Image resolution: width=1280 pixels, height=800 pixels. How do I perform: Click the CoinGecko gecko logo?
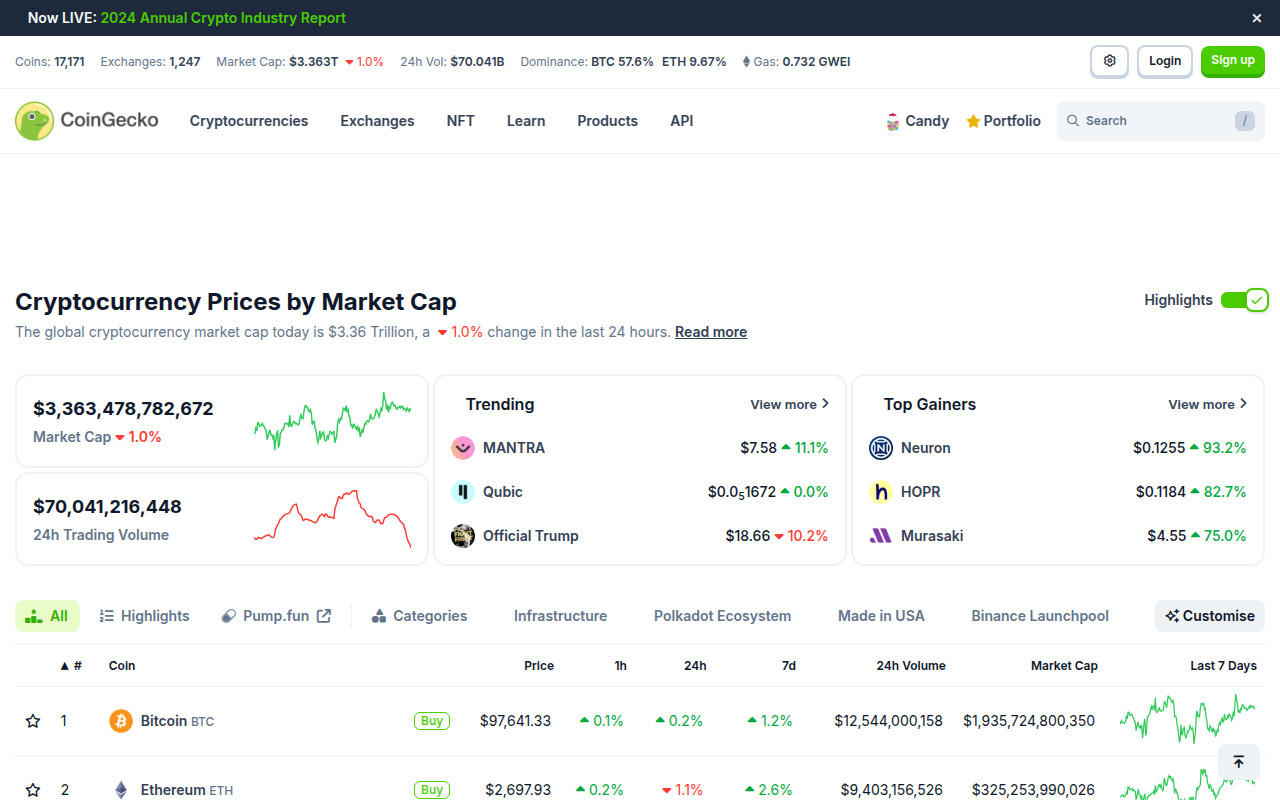(34, 121)
